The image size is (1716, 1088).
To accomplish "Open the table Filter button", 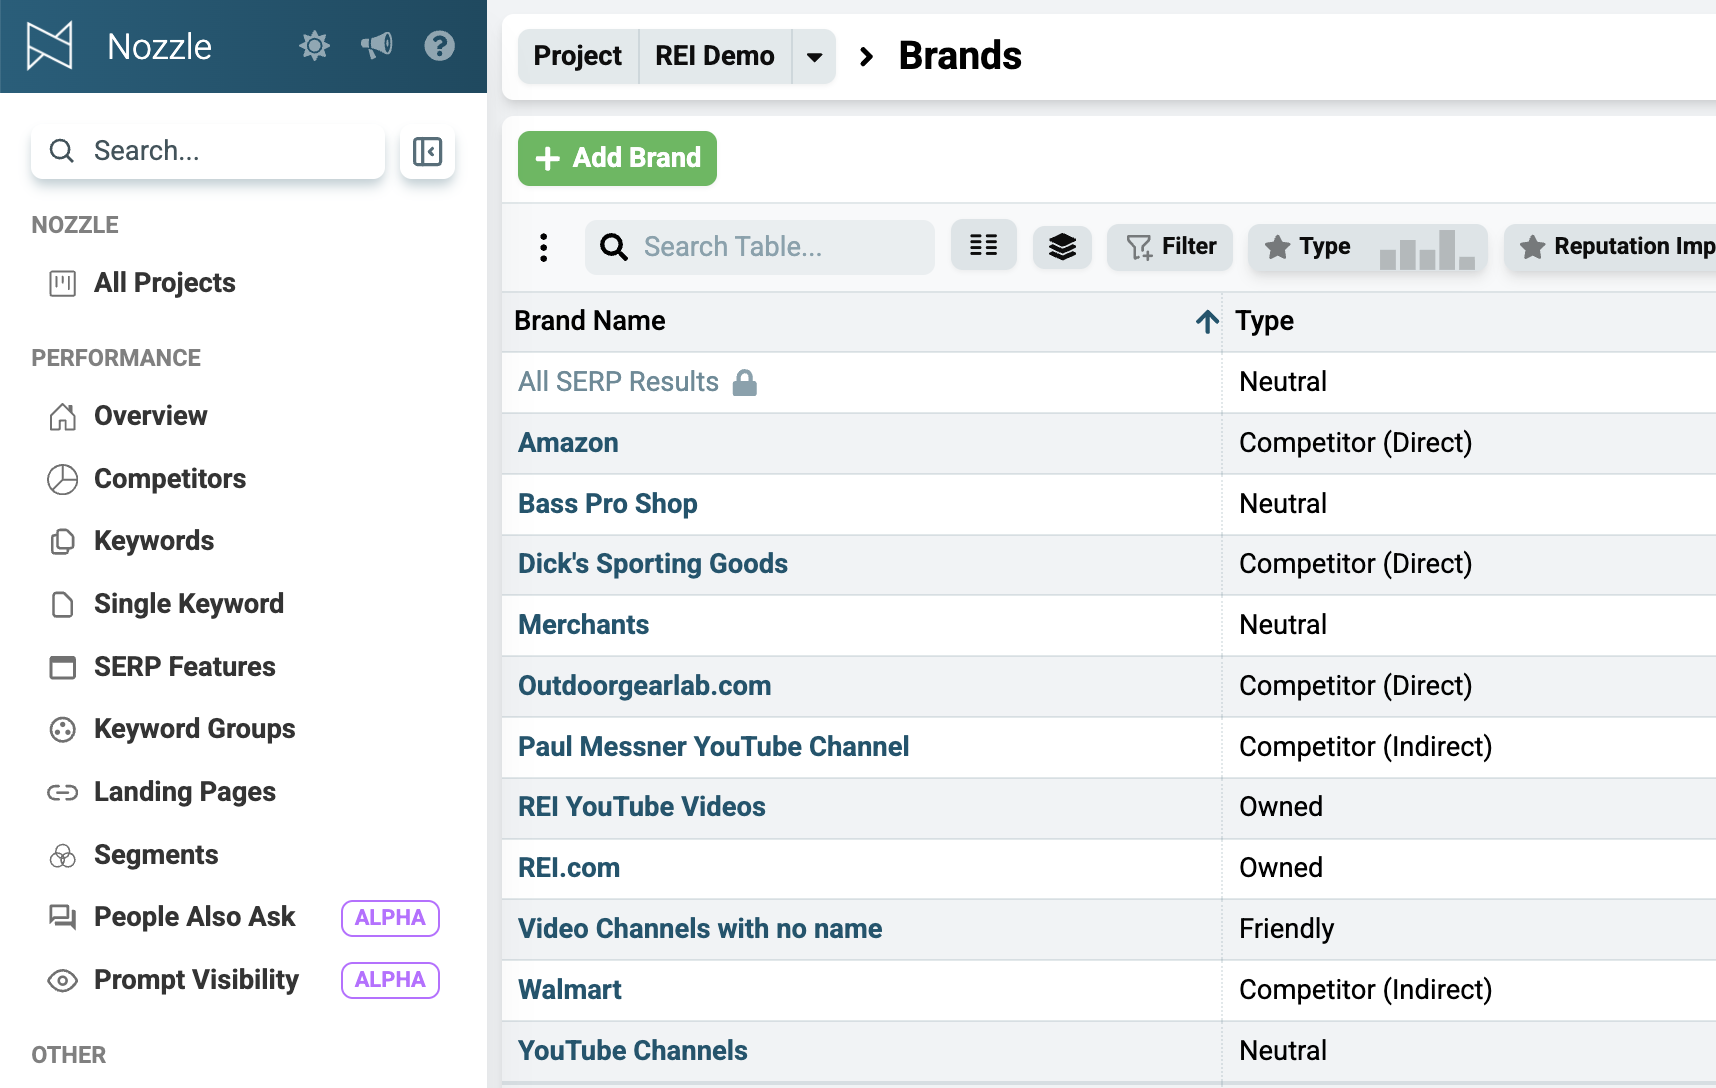I will coord(1170,246).
